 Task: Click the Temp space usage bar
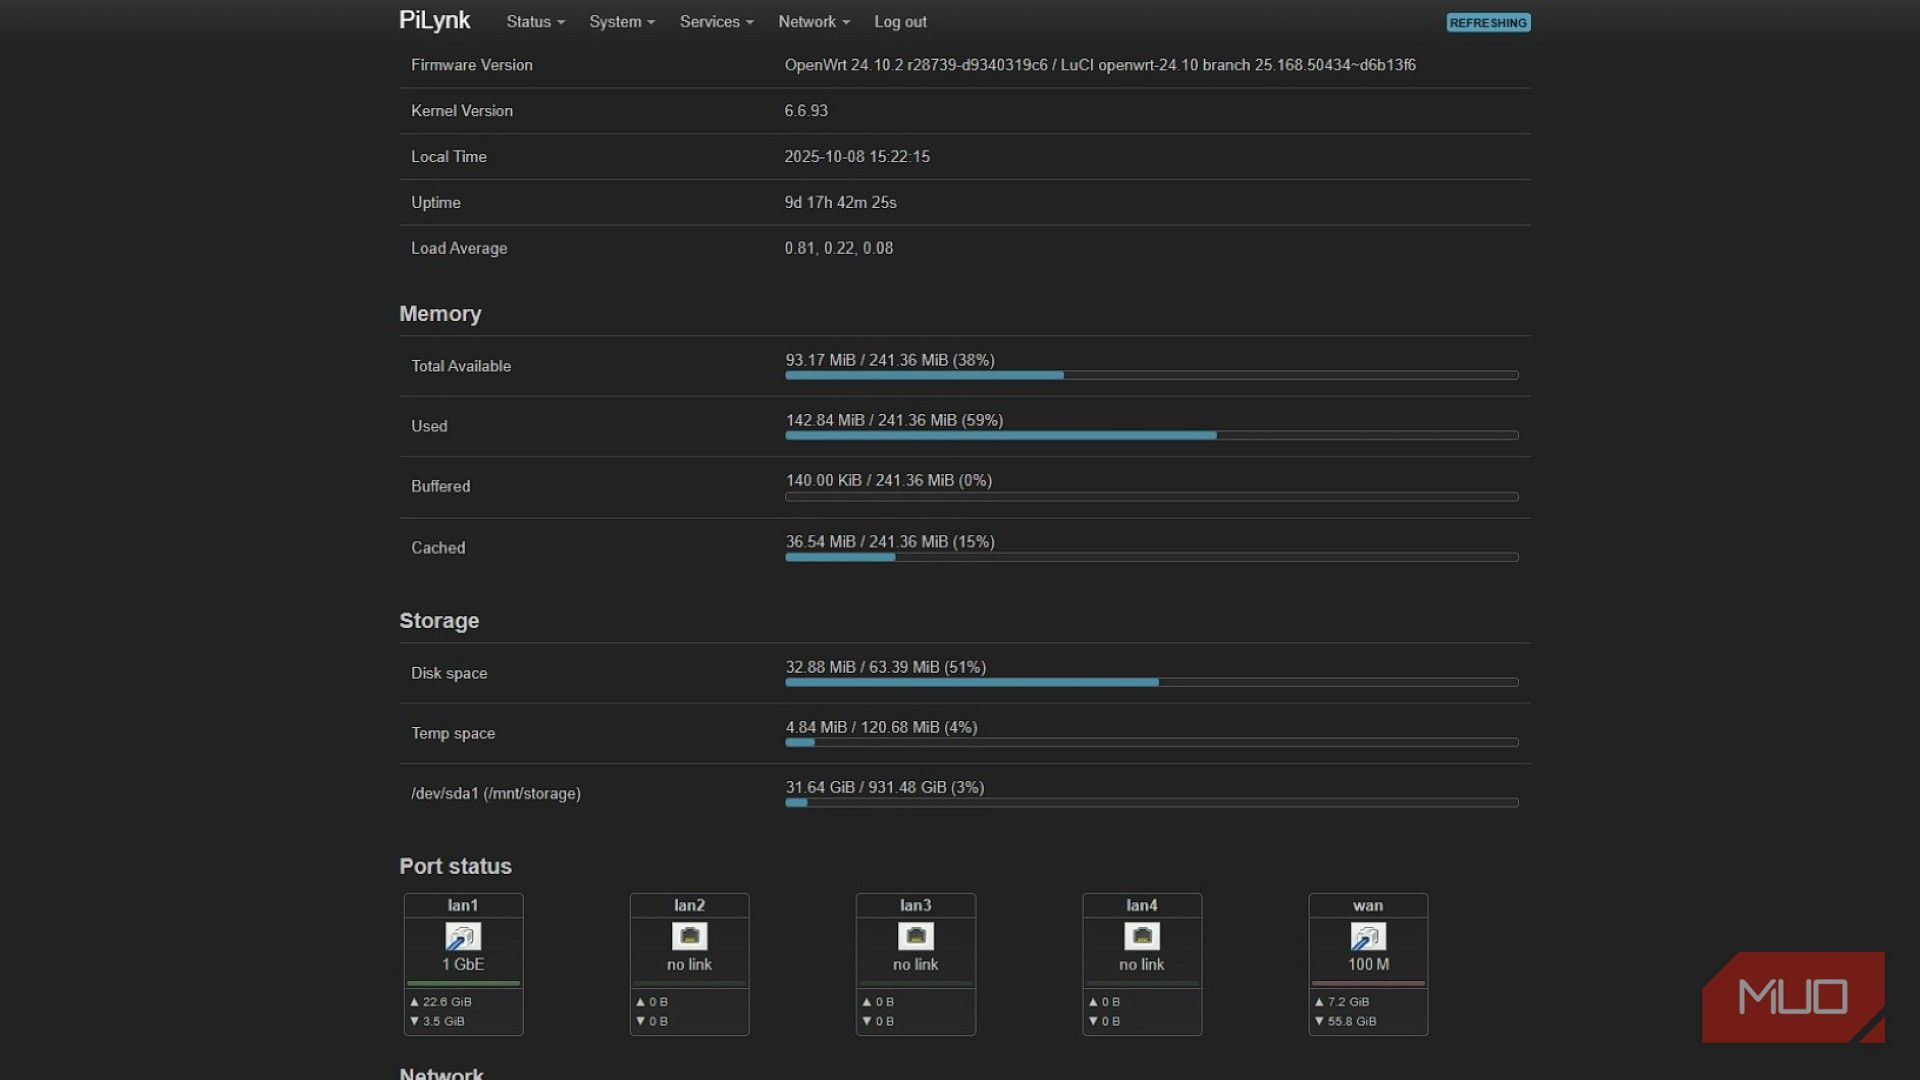click(1152, 743)
